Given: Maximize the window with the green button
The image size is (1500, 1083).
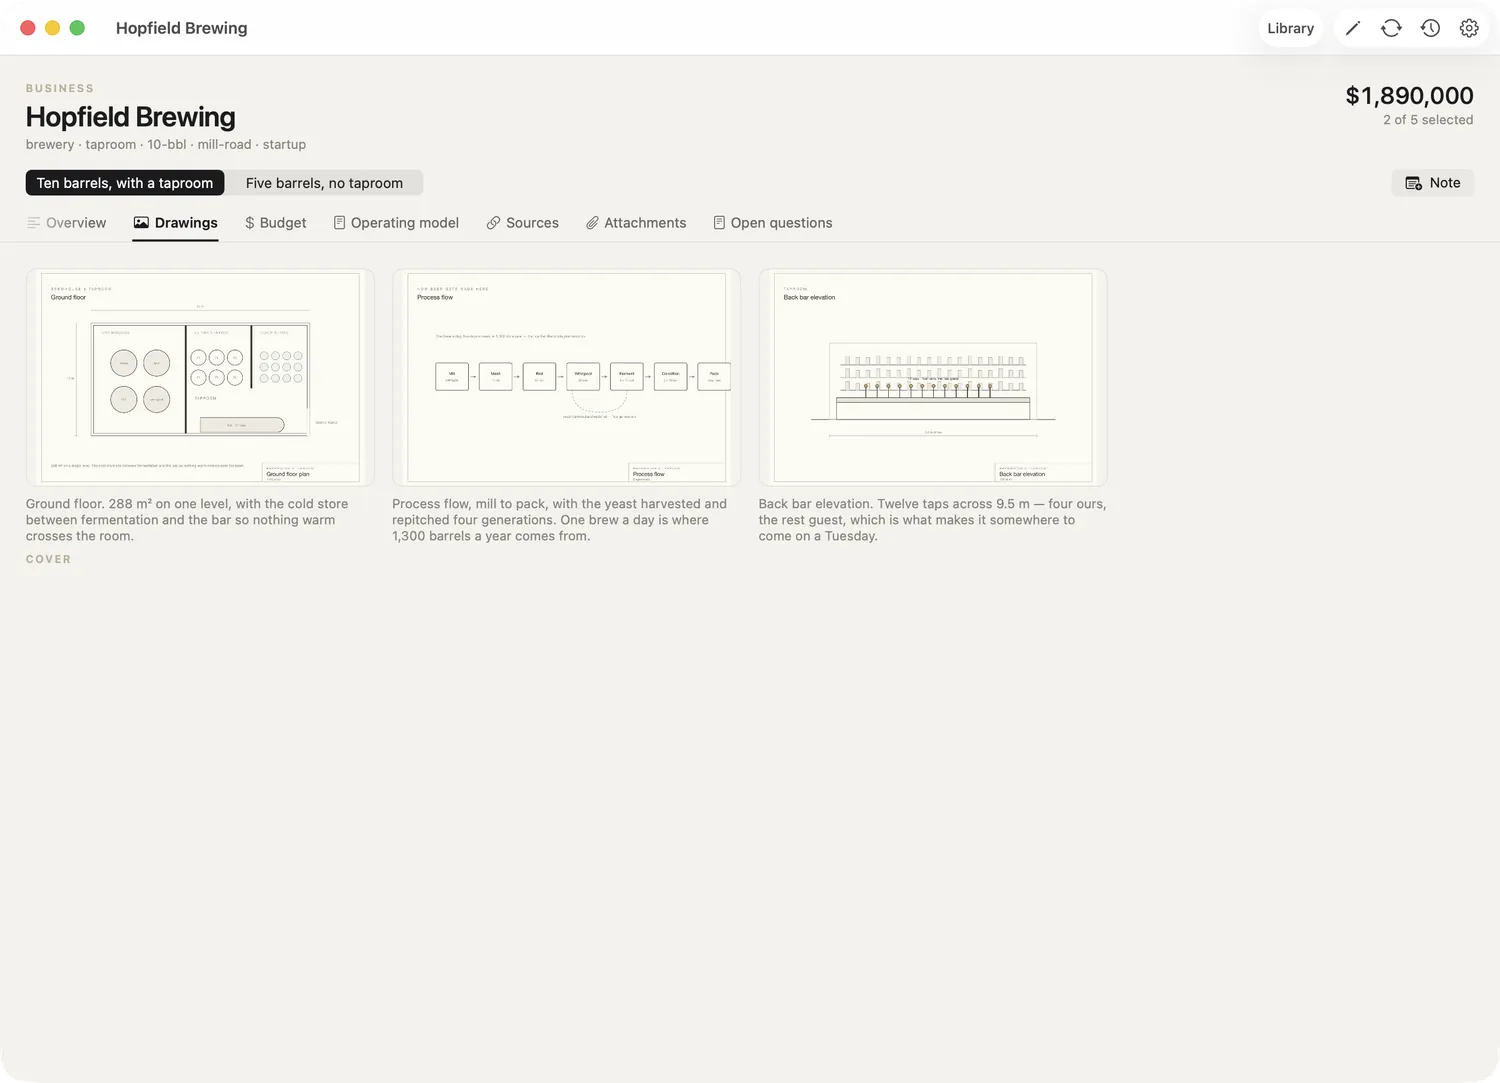Looking at the screenshot, I should click(77, 28).
